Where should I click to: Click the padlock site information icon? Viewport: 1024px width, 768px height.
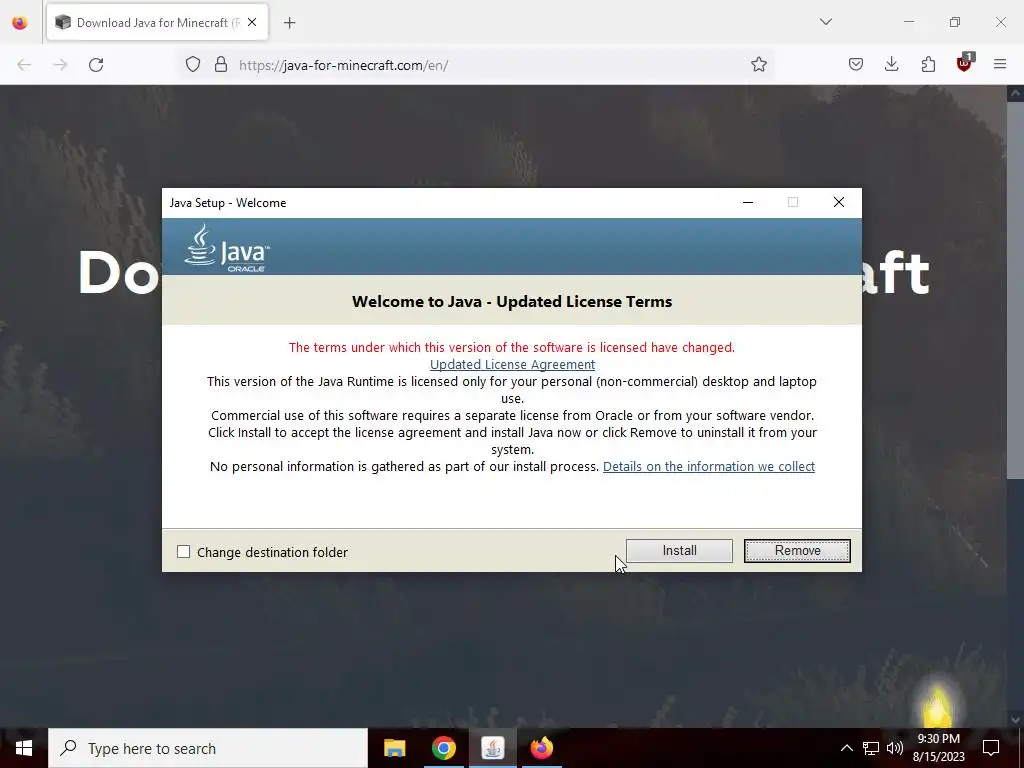pos(221,65)
